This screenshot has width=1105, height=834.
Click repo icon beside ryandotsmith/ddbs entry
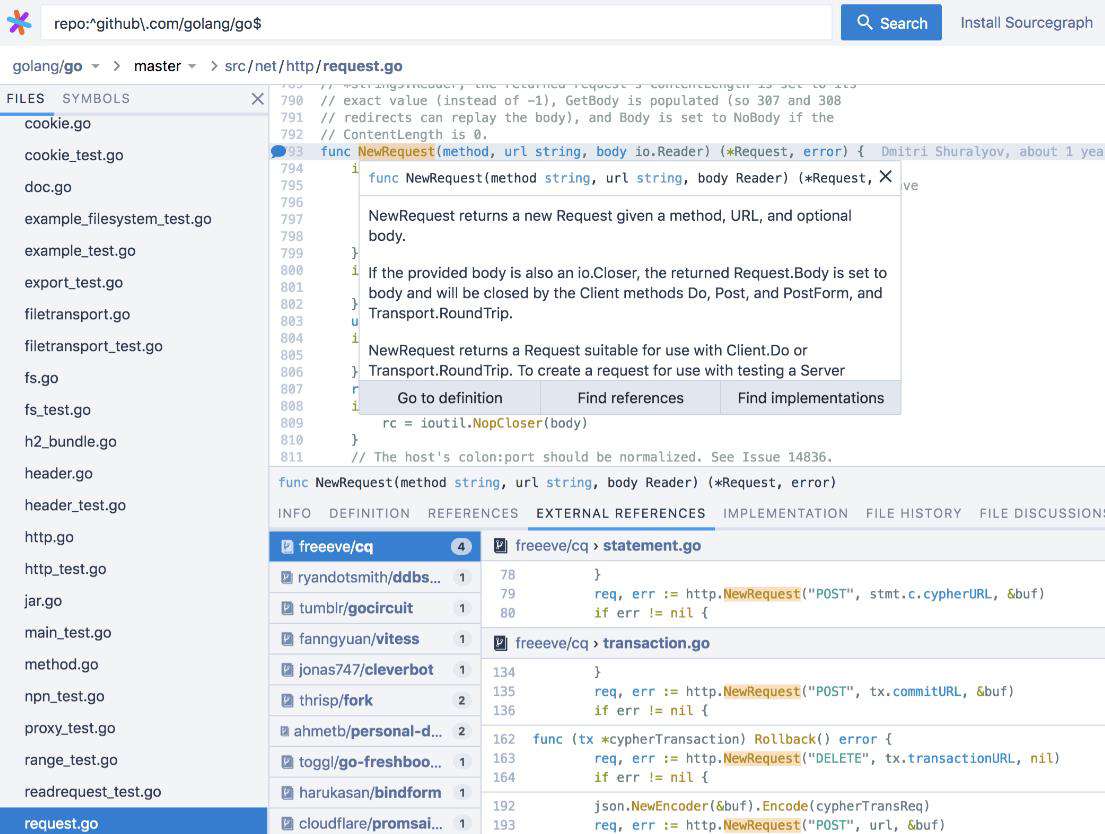287,577
